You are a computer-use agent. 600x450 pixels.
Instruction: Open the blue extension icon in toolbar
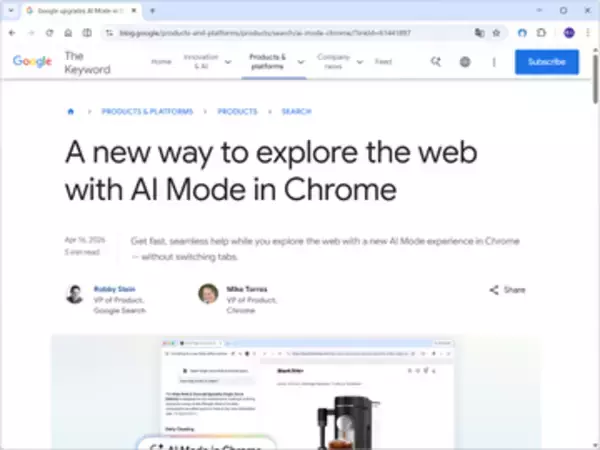click(522, 33)
